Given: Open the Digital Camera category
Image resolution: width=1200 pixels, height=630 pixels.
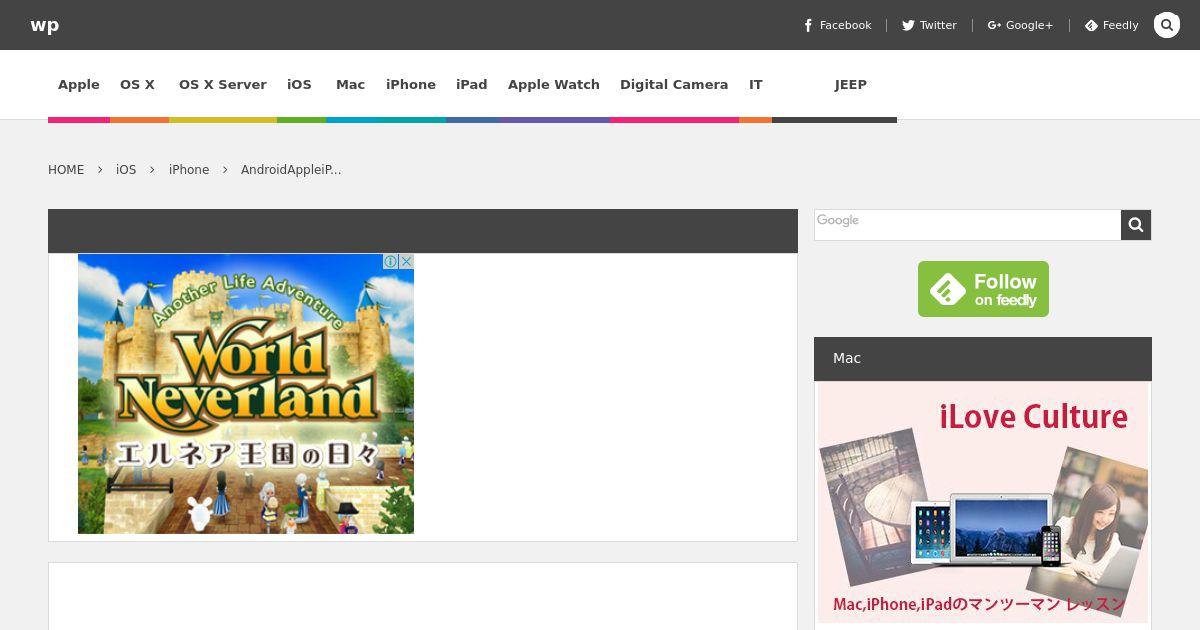Looking at the screenshot, I should [674, 85].
